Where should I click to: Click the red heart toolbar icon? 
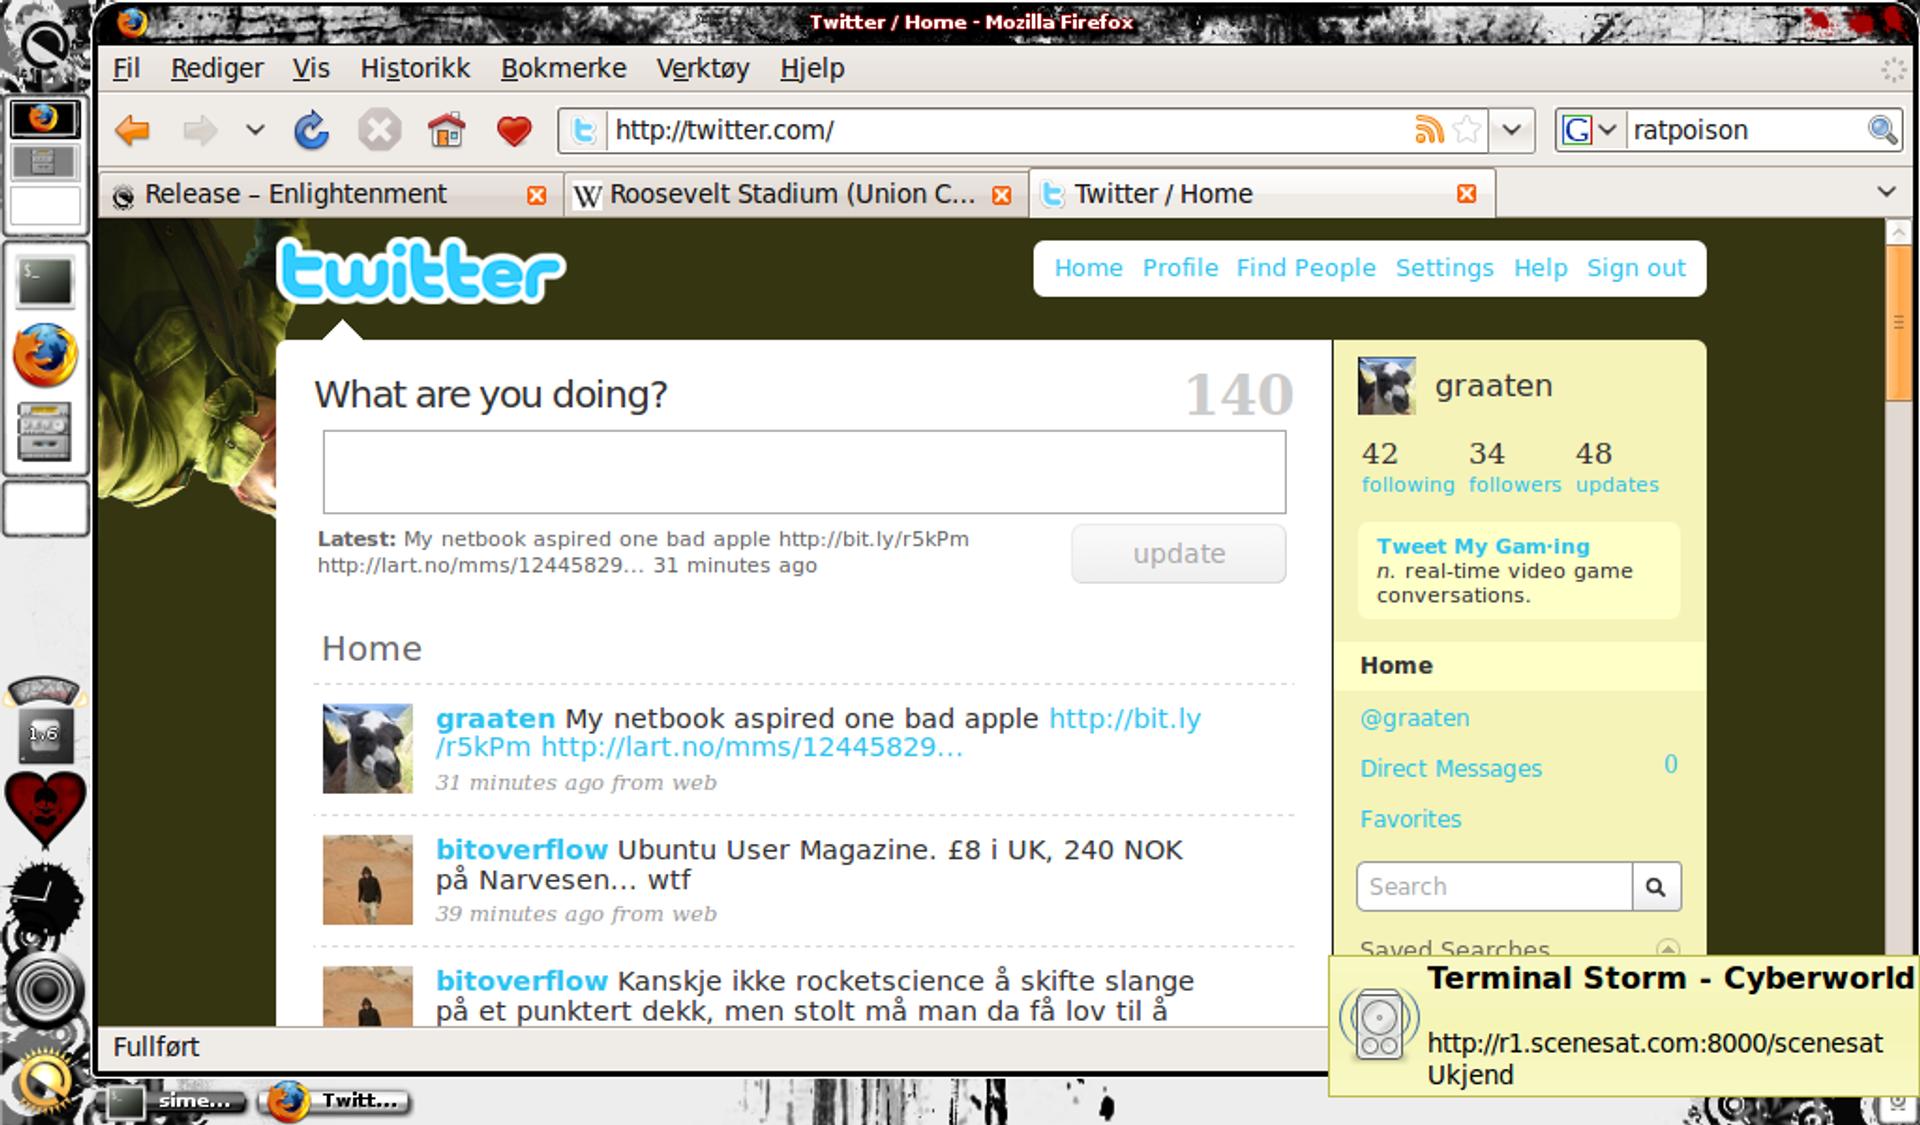click(x=514, y=131)
